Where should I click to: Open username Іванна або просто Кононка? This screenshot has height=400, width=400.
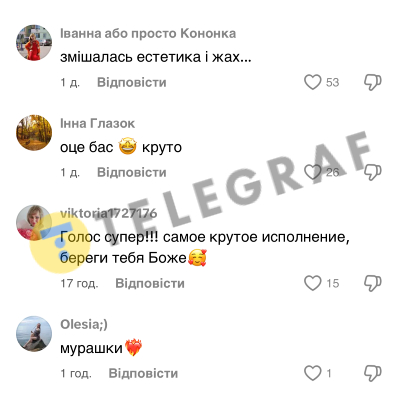click(148, 34)
